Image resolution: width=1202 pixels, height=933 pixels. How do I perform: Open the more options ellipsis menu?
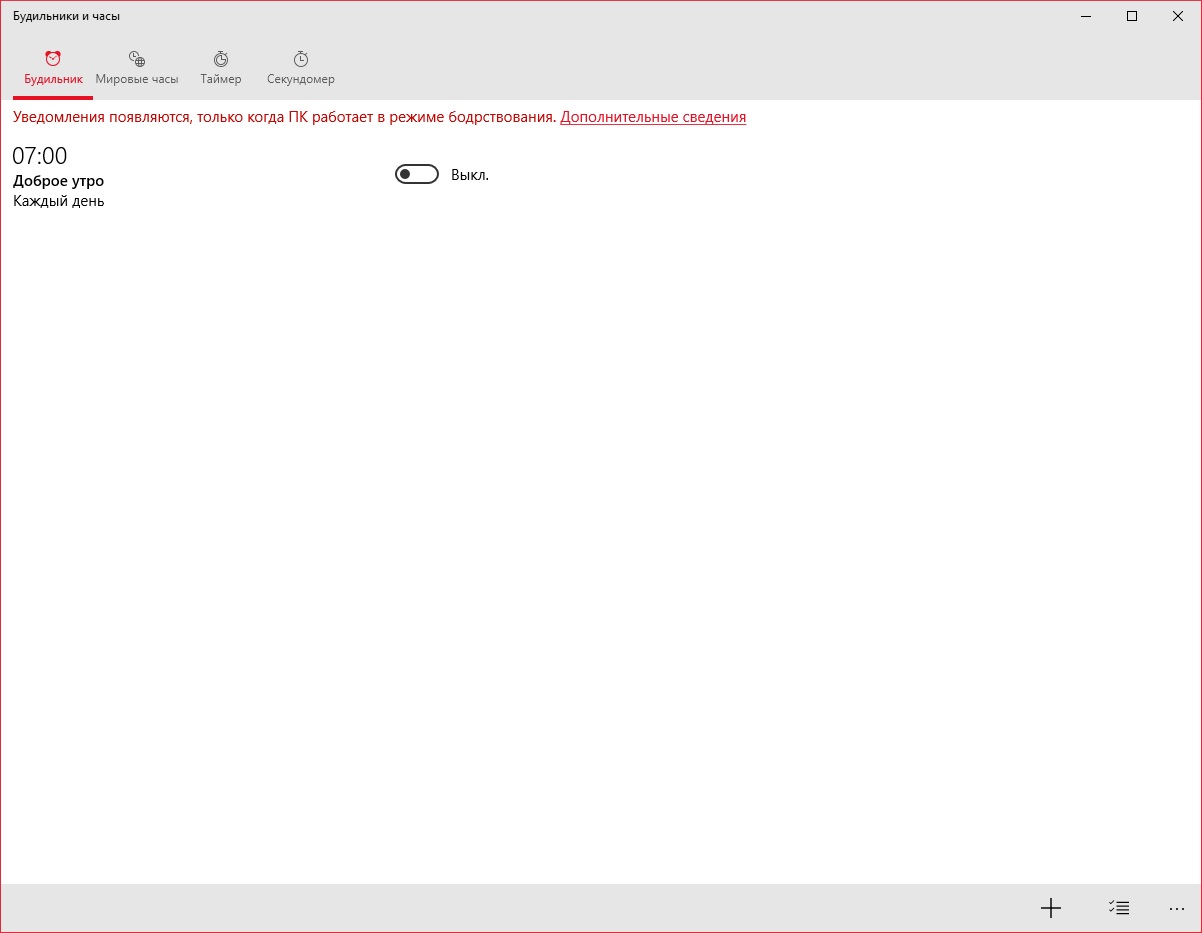point(1176,908)
